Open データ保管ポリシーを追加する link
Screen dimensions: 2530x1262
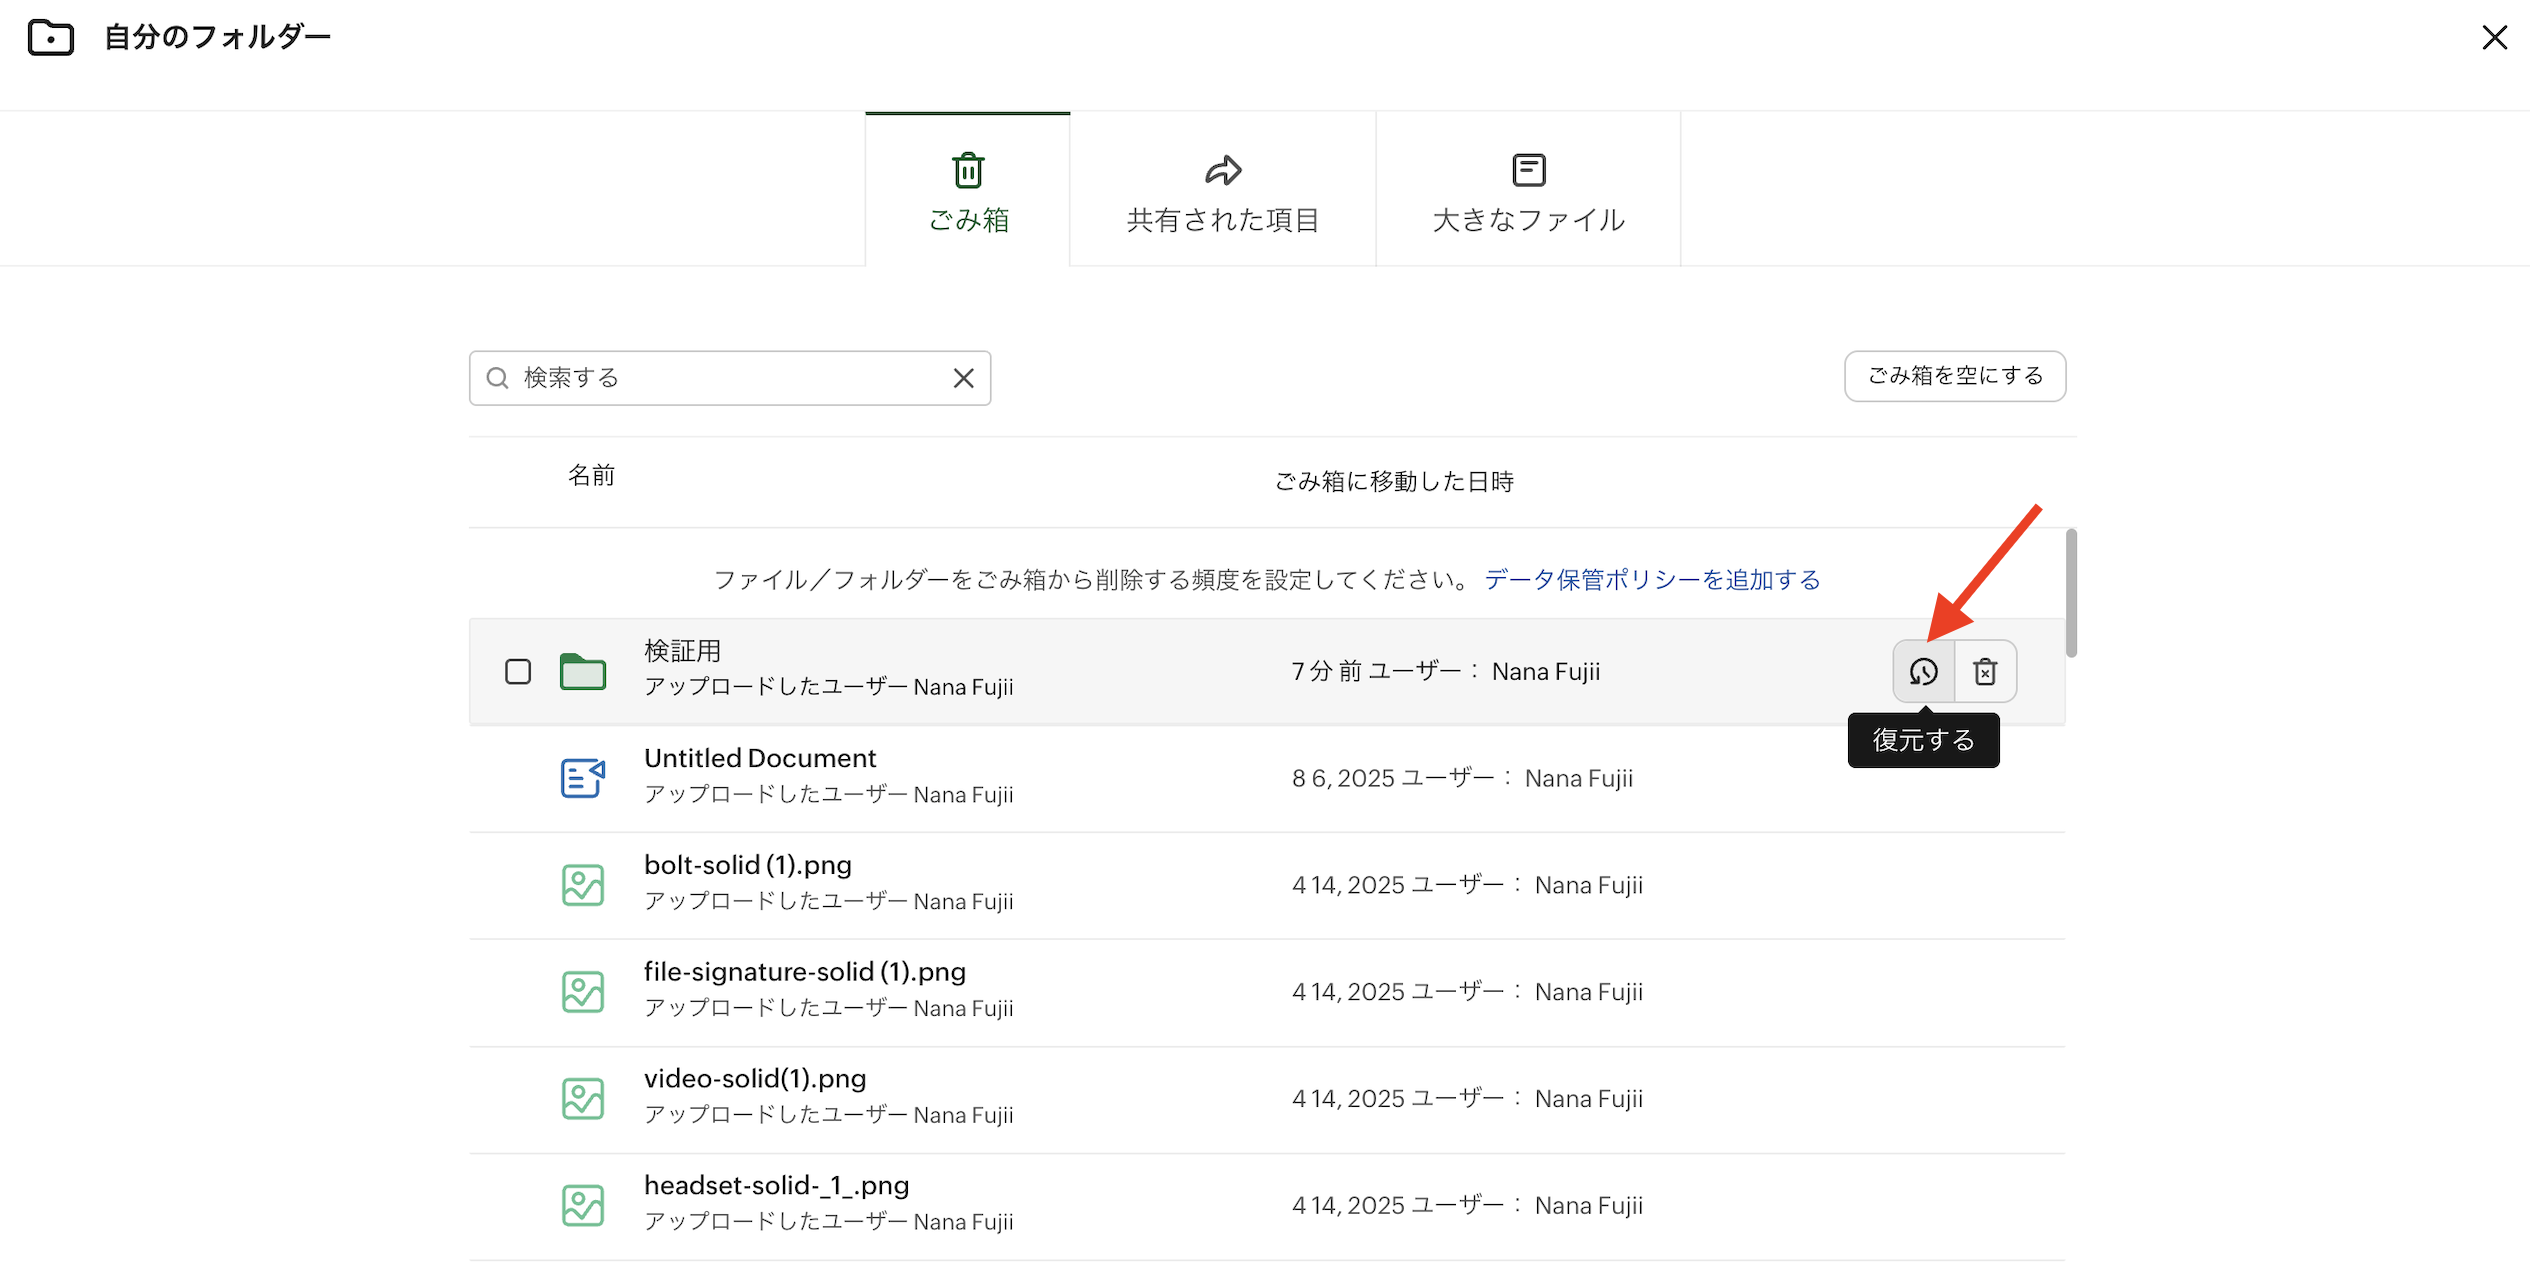1651,580
